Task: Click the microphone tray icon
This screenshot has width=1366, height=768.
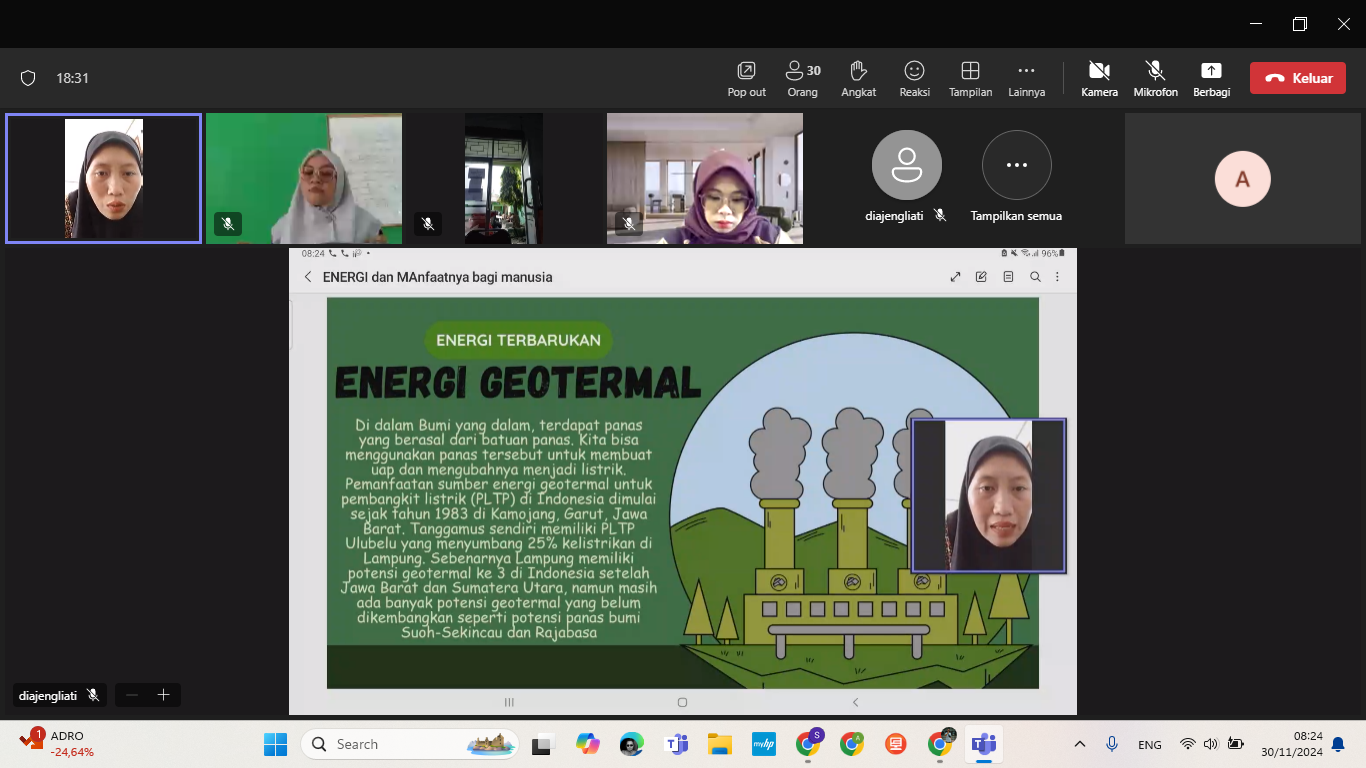Action: tap(1112, 744)
